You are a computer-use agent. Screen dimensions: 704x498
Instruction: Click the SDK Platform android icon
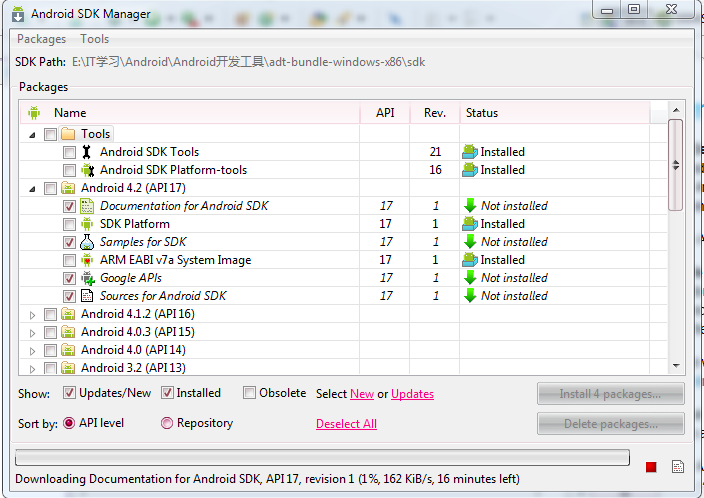click(x=87, y=224)
